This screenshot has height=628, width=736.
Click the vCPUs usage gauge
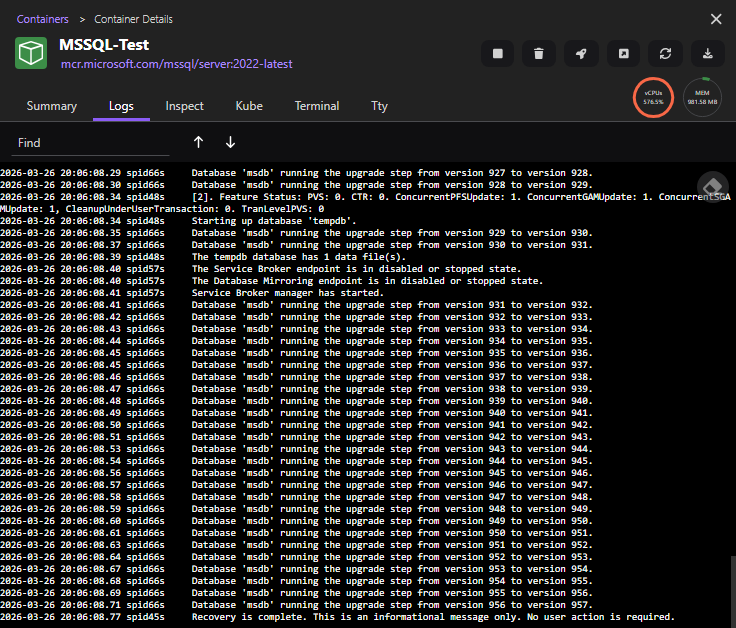pyautogui.click(x=653, y=98)
